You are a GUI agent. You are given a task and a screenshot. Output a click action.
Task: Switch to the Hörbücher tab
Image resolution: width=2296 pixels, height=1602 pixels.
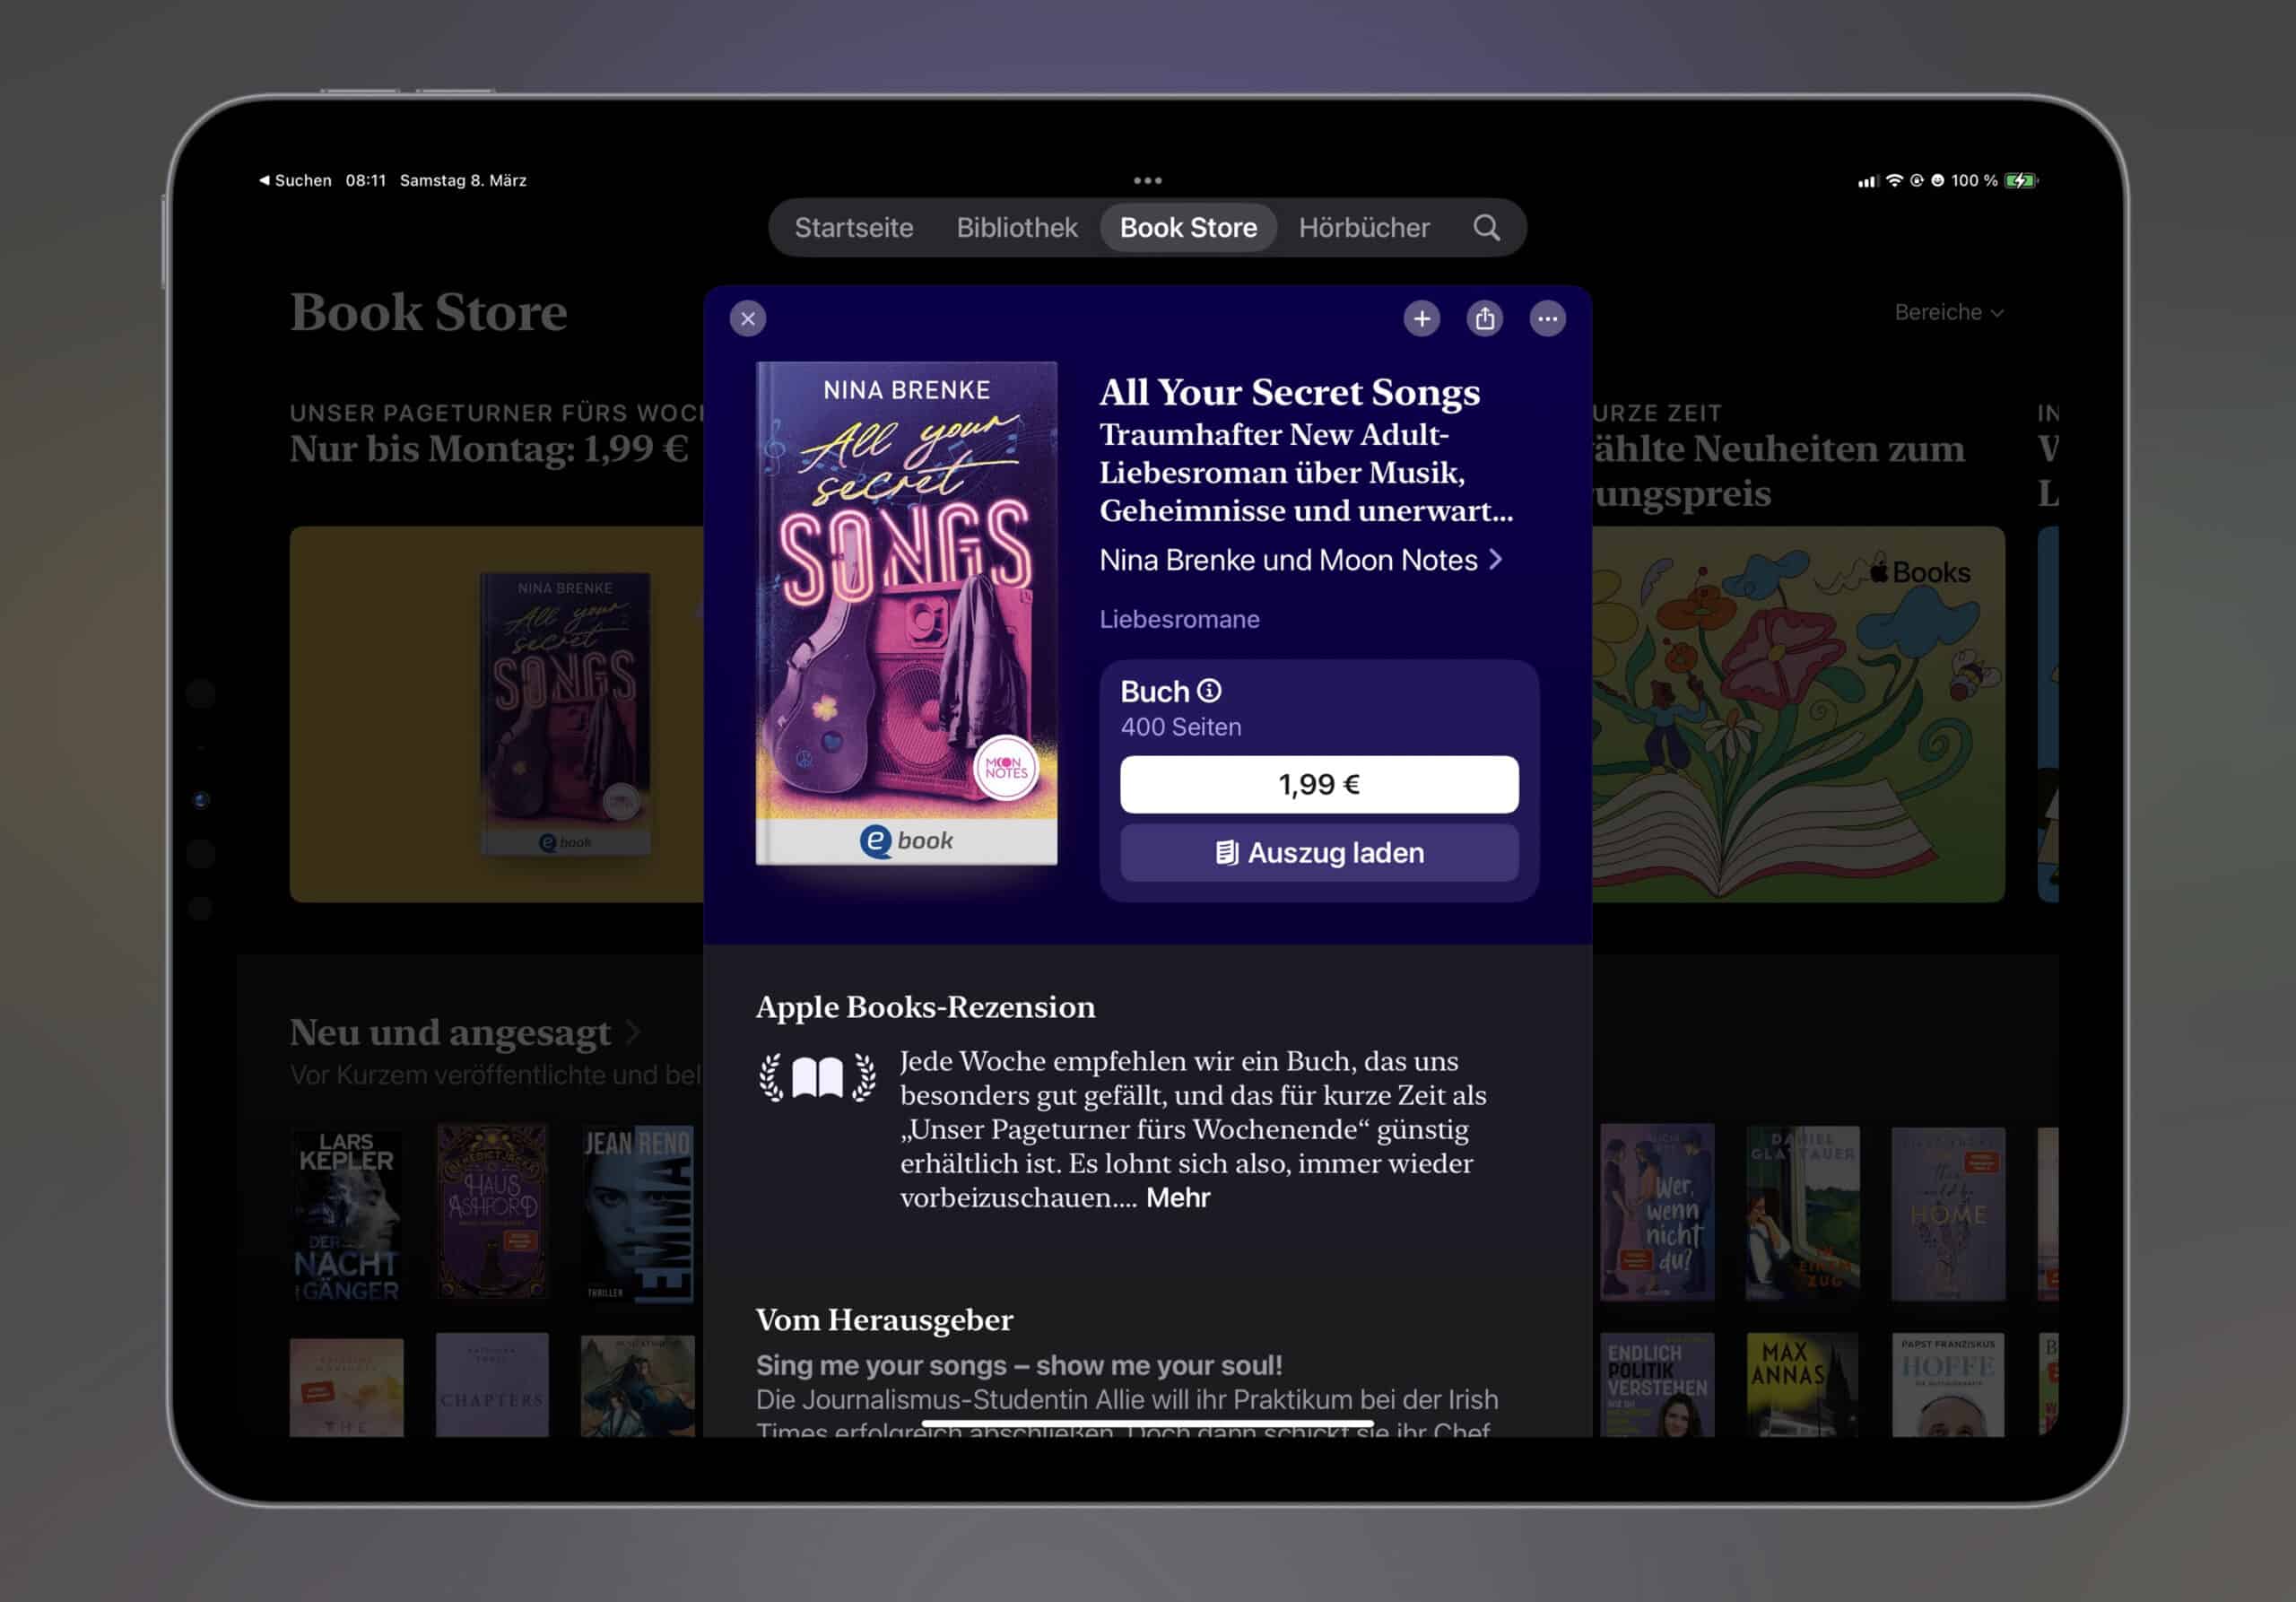[1364, 228]
